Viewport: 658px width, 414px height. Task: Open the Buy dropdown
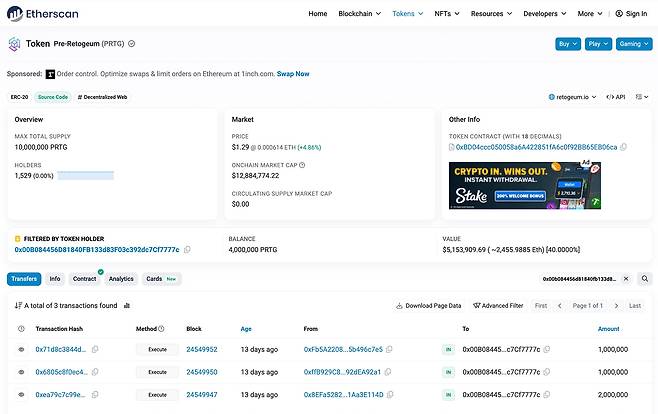[x=568, y=44]
